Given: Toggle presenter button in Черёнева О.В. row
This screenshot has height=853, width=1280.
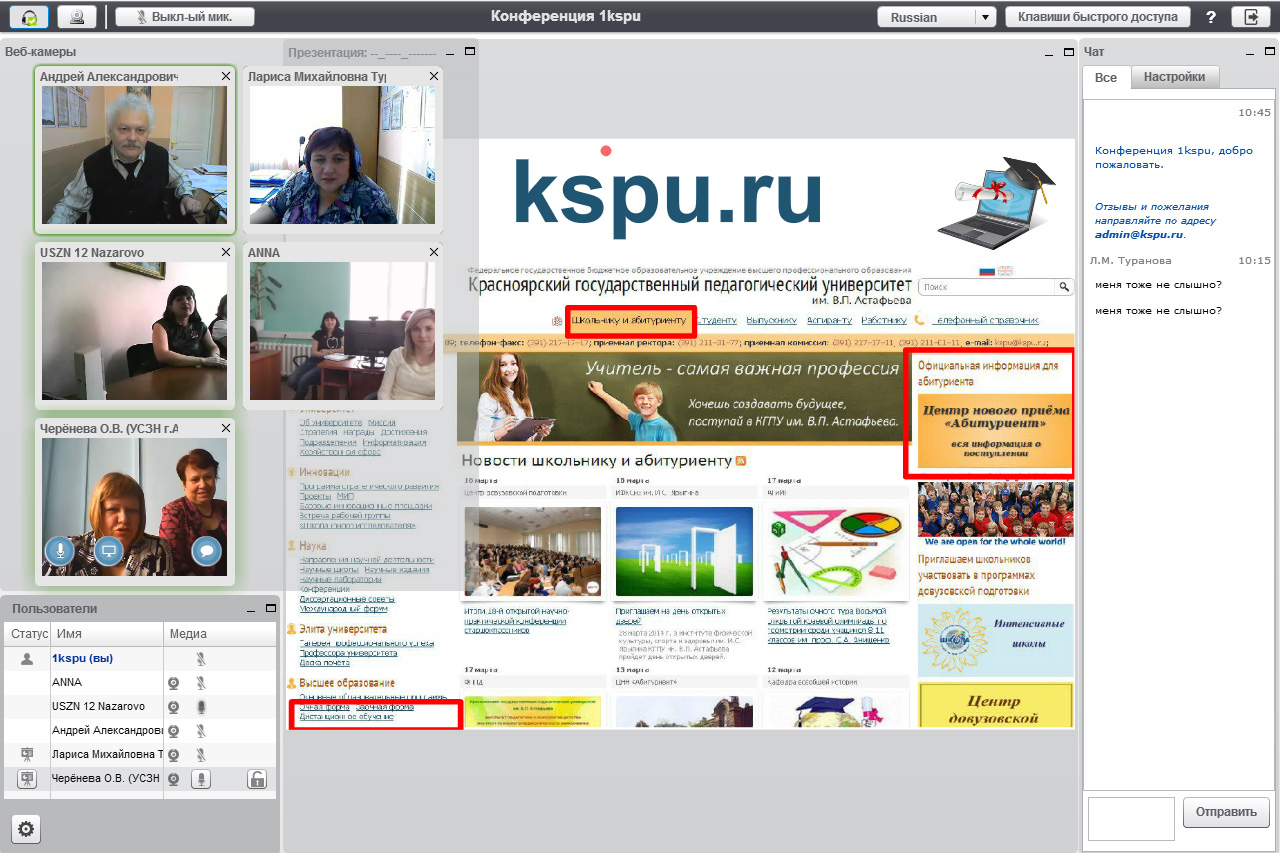Looking at the screenshot, I should (27, 780).
